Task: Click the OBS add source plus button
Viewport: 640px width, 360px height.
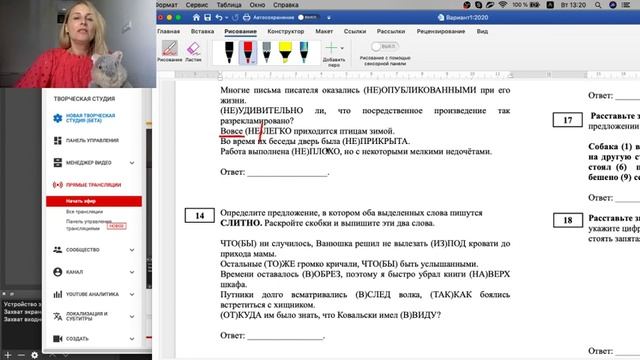Action: click(8, 355)
